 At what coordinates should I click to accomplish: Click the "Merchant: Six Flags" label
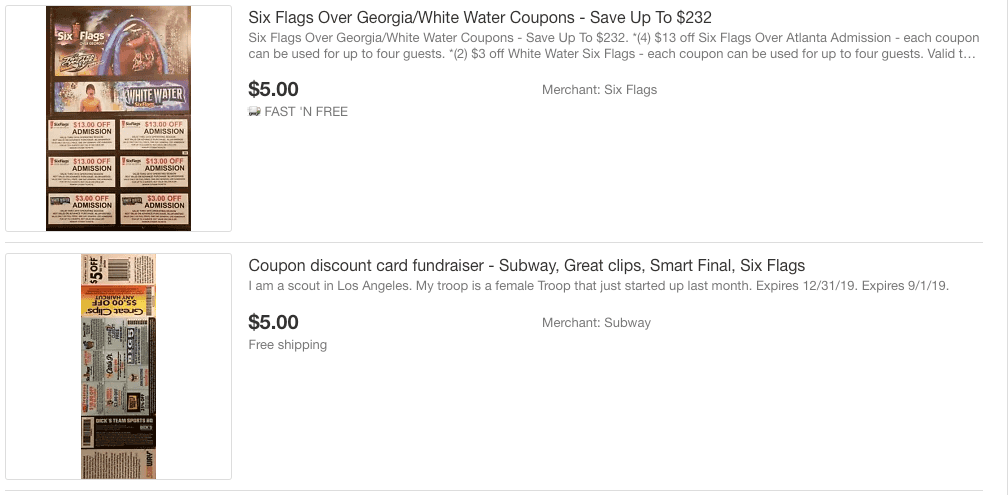coord(599,90)
